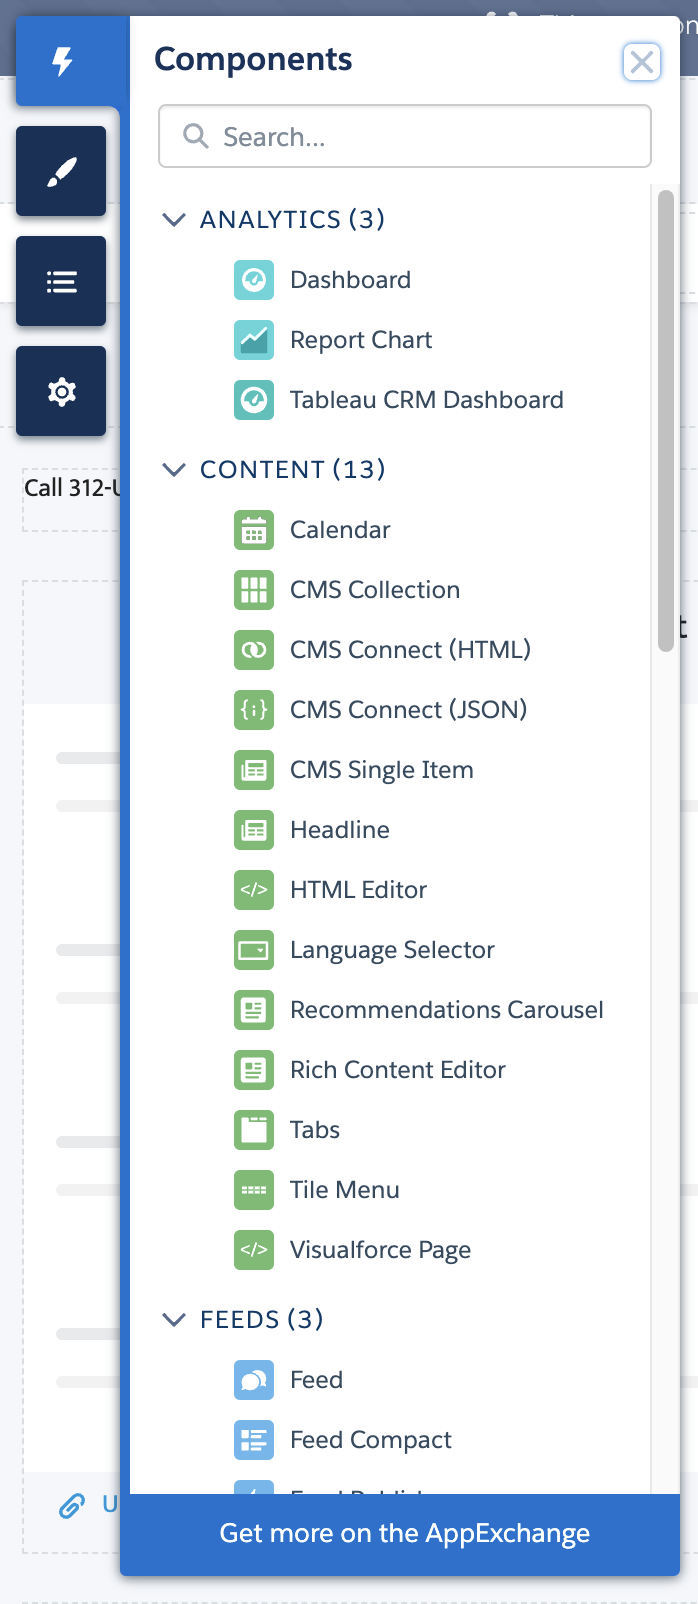
Task: Select the Calendar component icon
Action: coord(254,530)
